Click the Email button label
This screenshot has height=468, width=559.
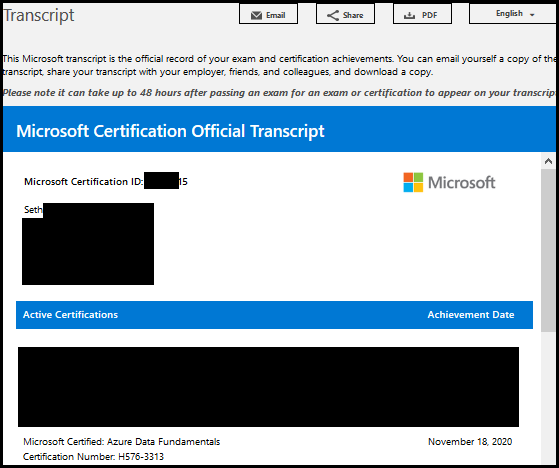pyautogui.click(x=276, y=15)
